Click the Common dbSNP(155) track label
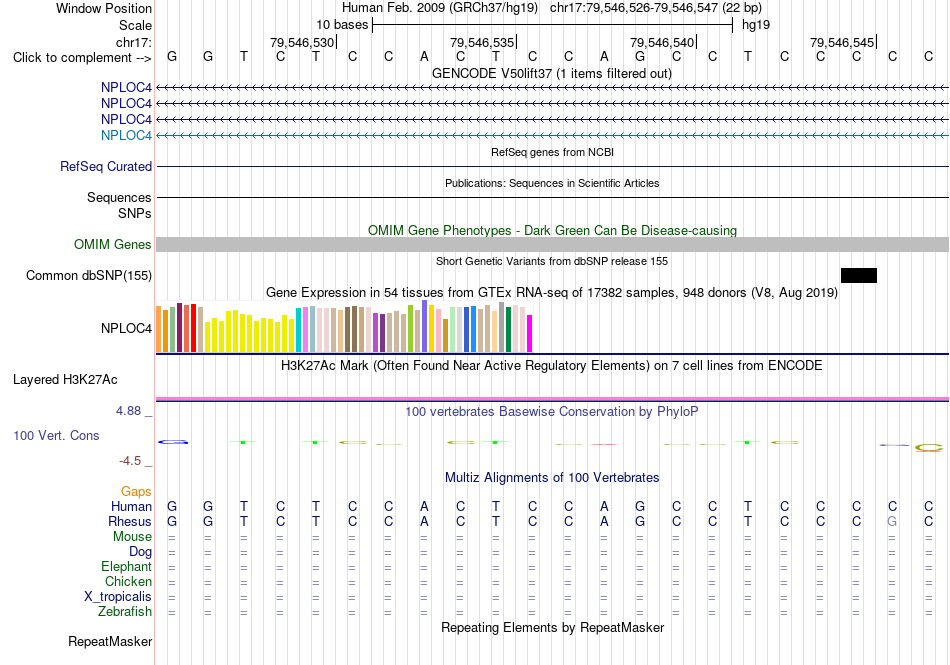The image size is (950, 665). pyautogui.click(x=88, y=276)
